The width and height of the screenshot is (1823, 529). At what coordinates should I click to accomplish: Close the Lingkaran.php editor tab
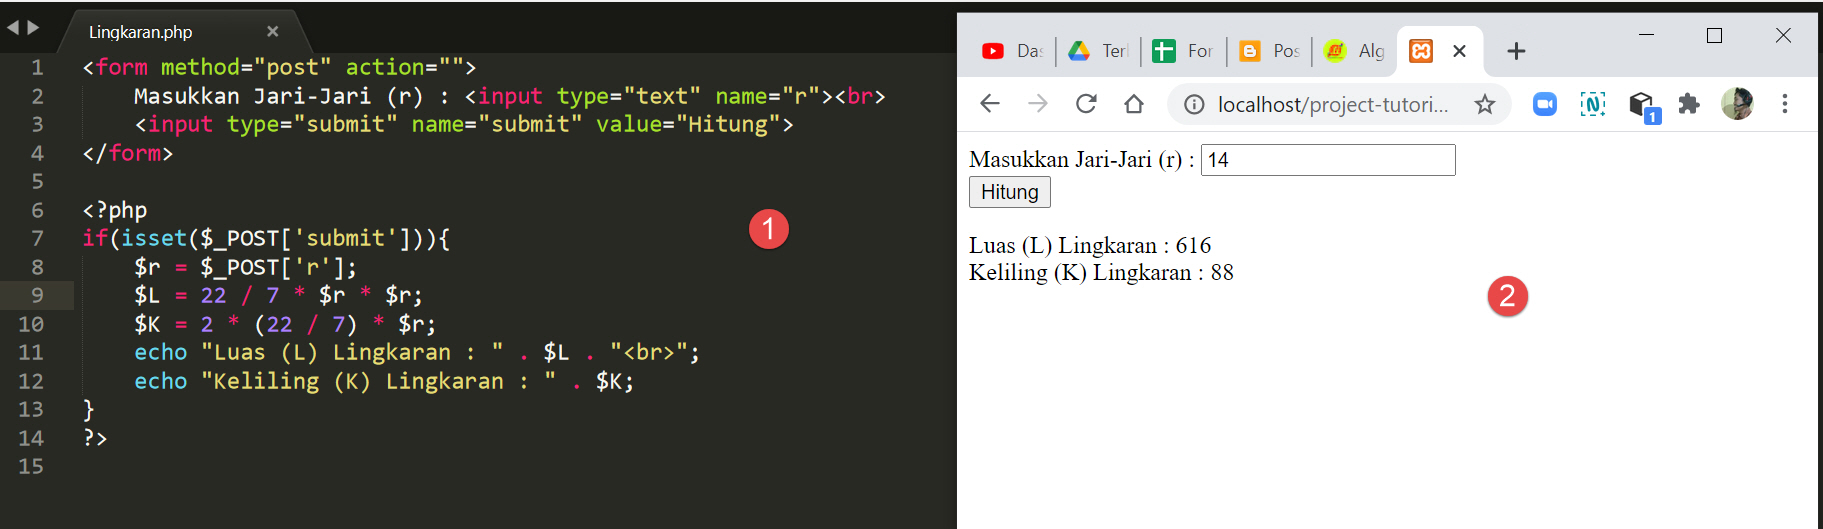pos(272,32)
